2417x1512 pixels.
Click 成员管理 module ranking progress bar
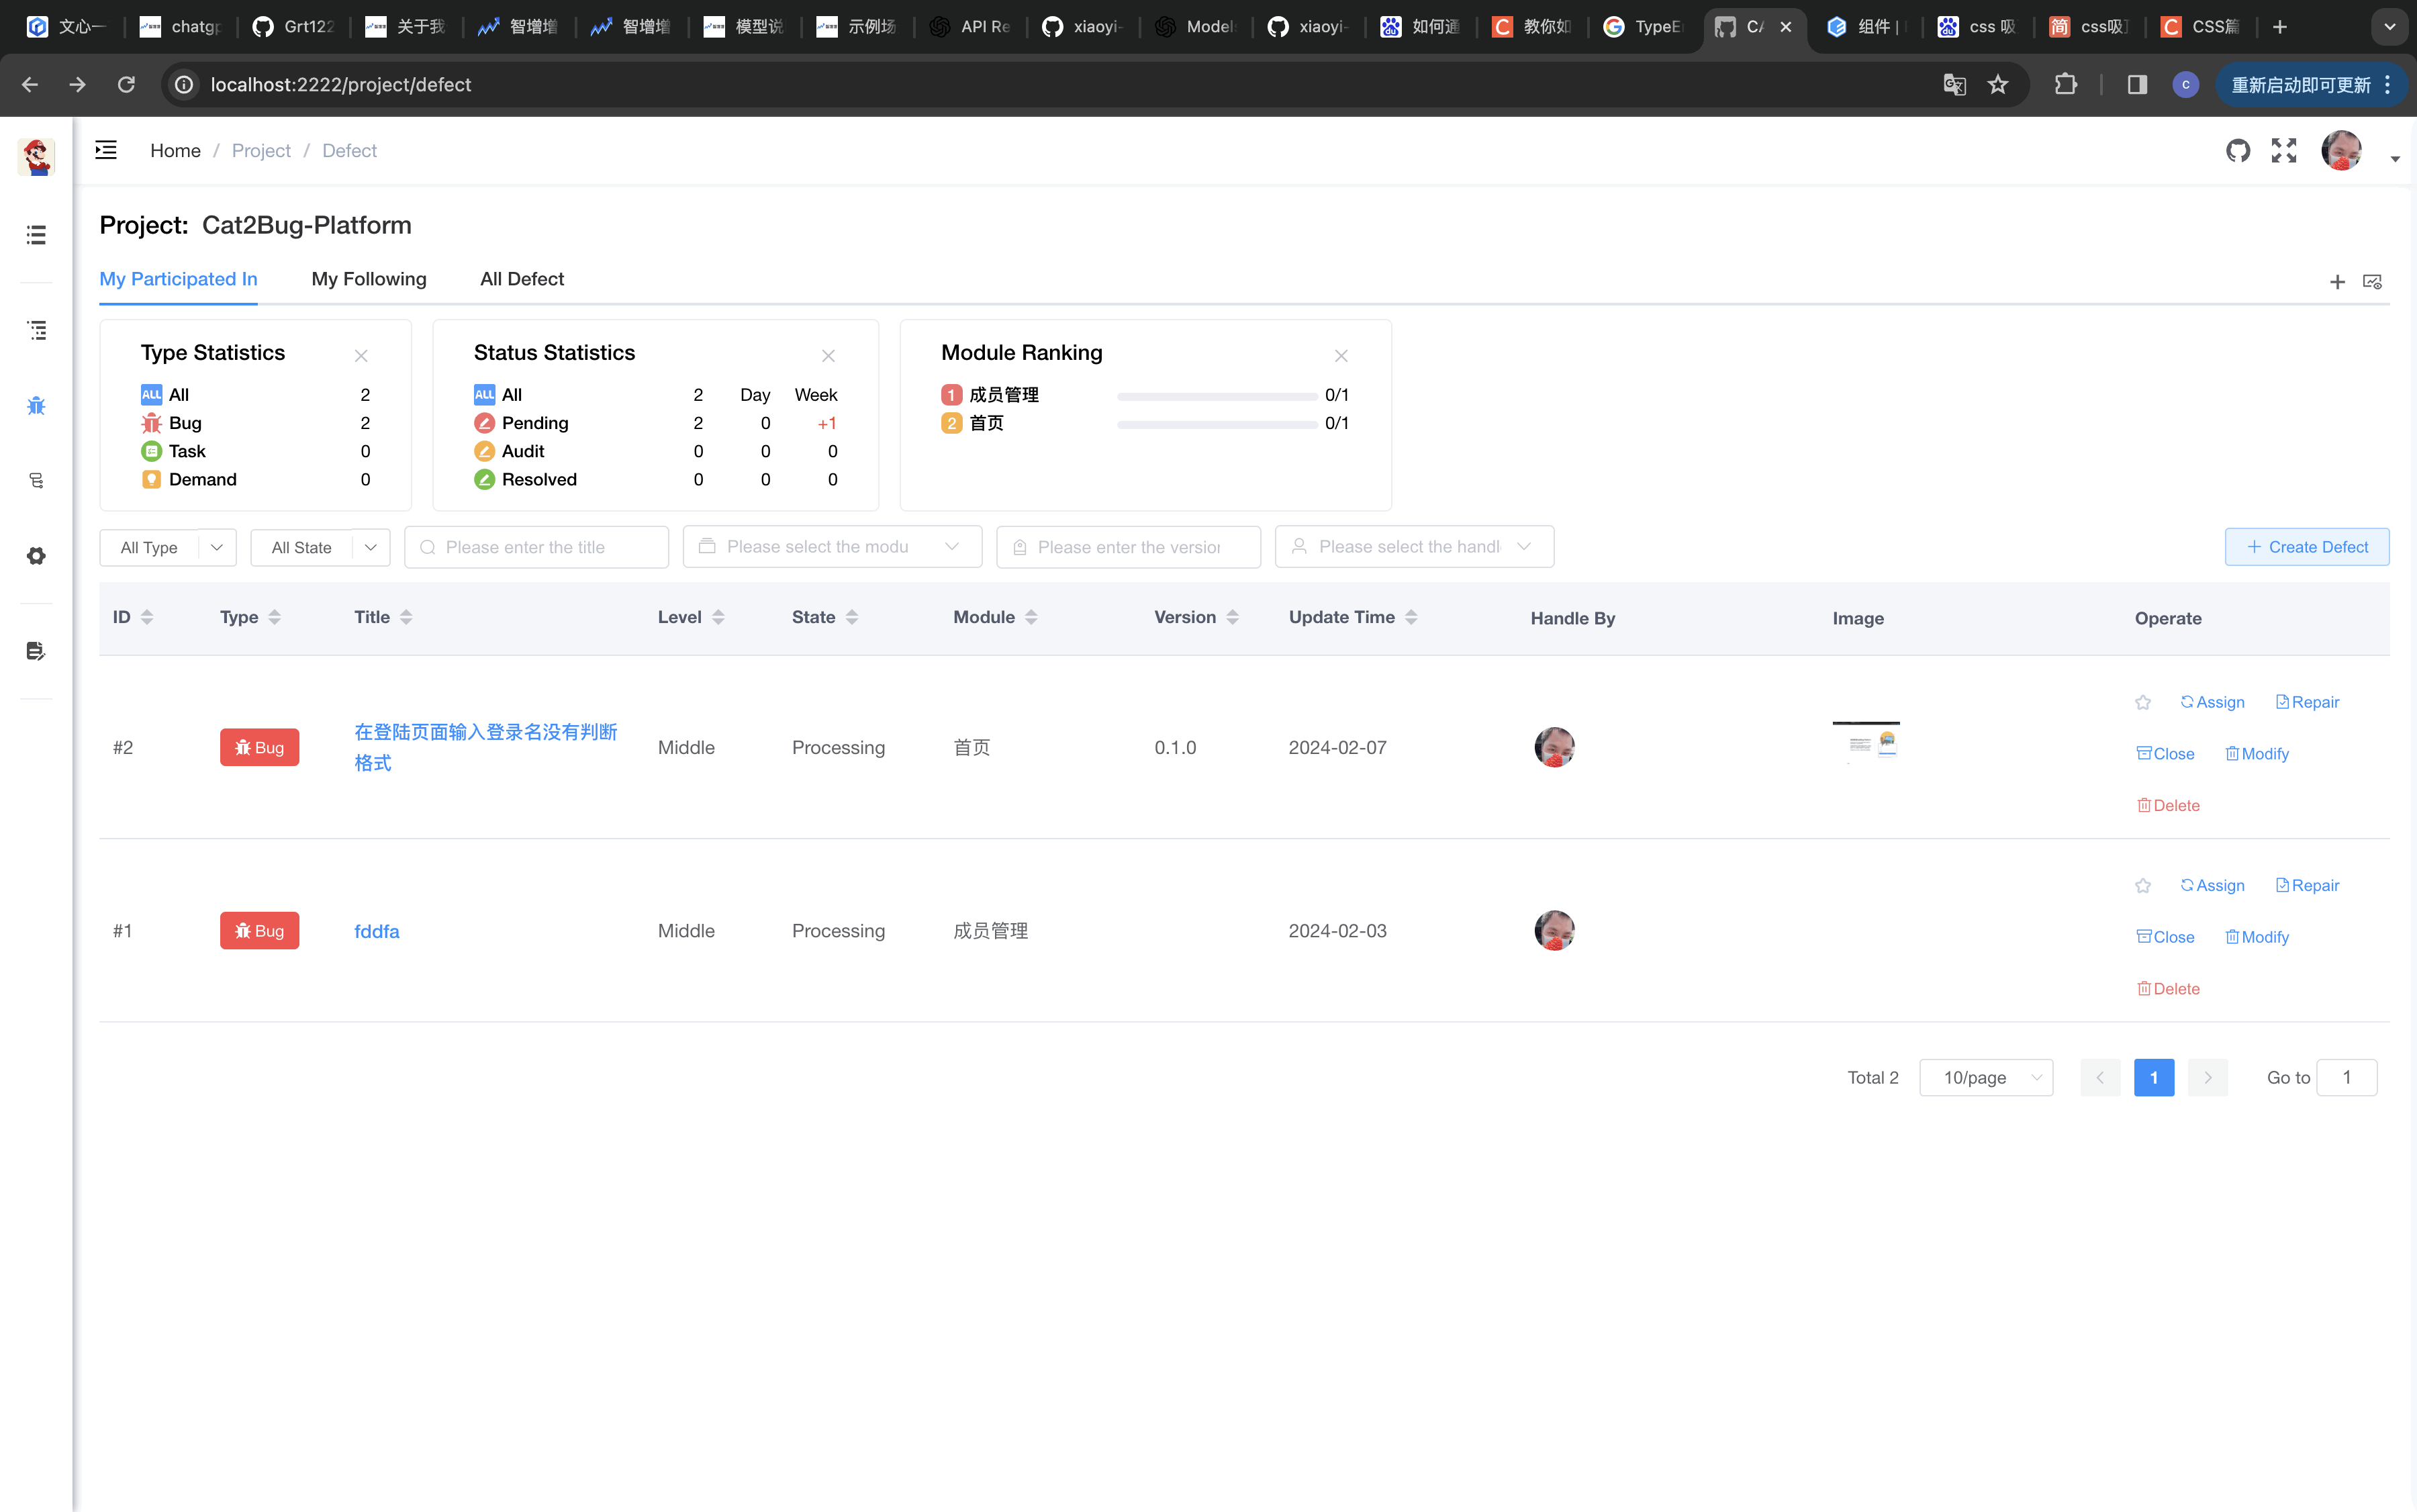coord(1216,396)
